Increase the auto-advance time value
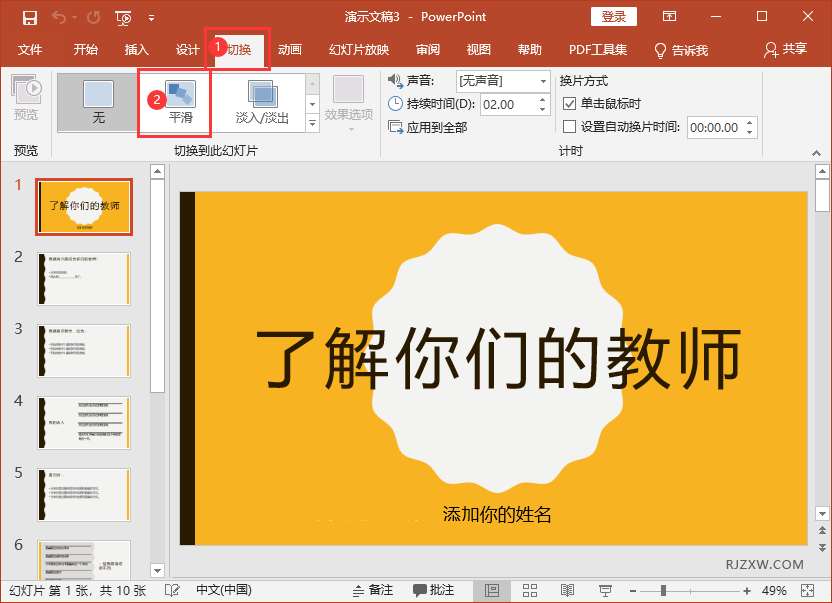This screenshot has height=603, width=832. [749, 123]
